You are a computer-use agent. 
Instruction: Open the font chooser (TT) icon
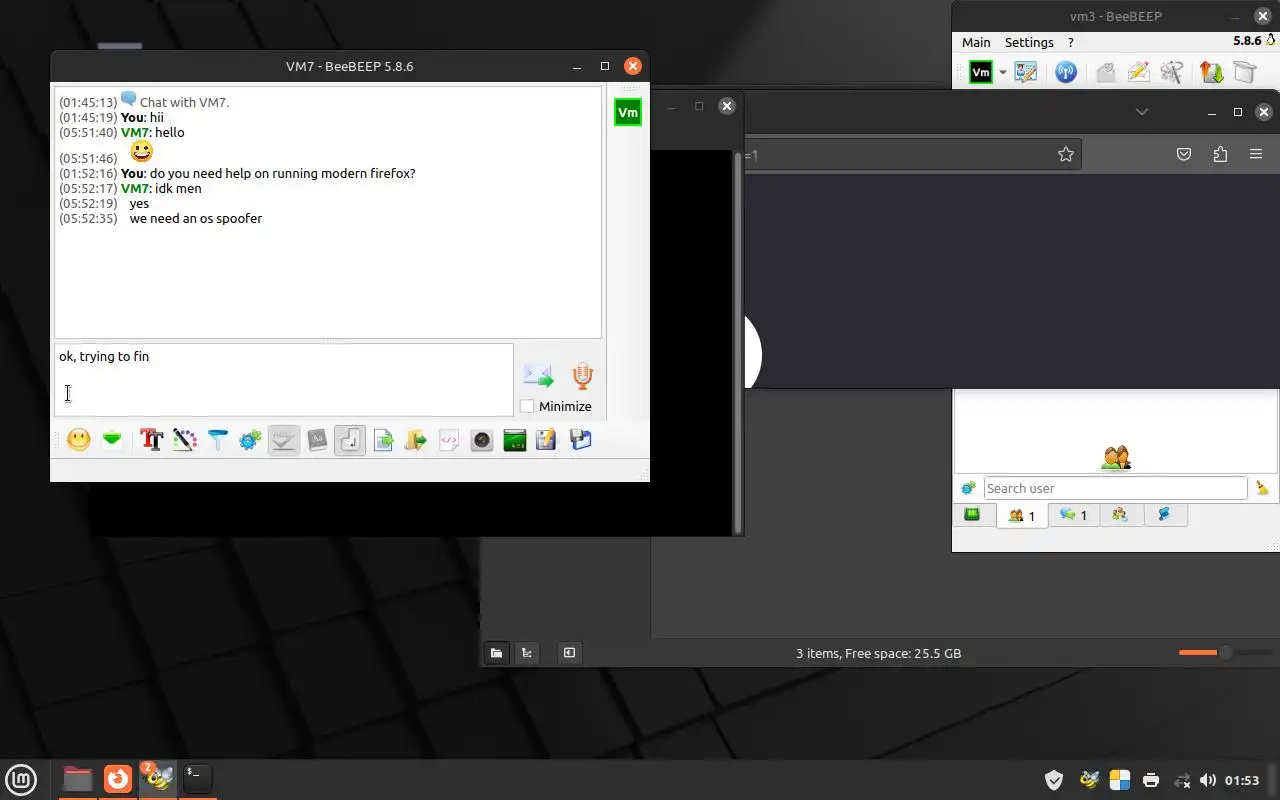[152, 440]
